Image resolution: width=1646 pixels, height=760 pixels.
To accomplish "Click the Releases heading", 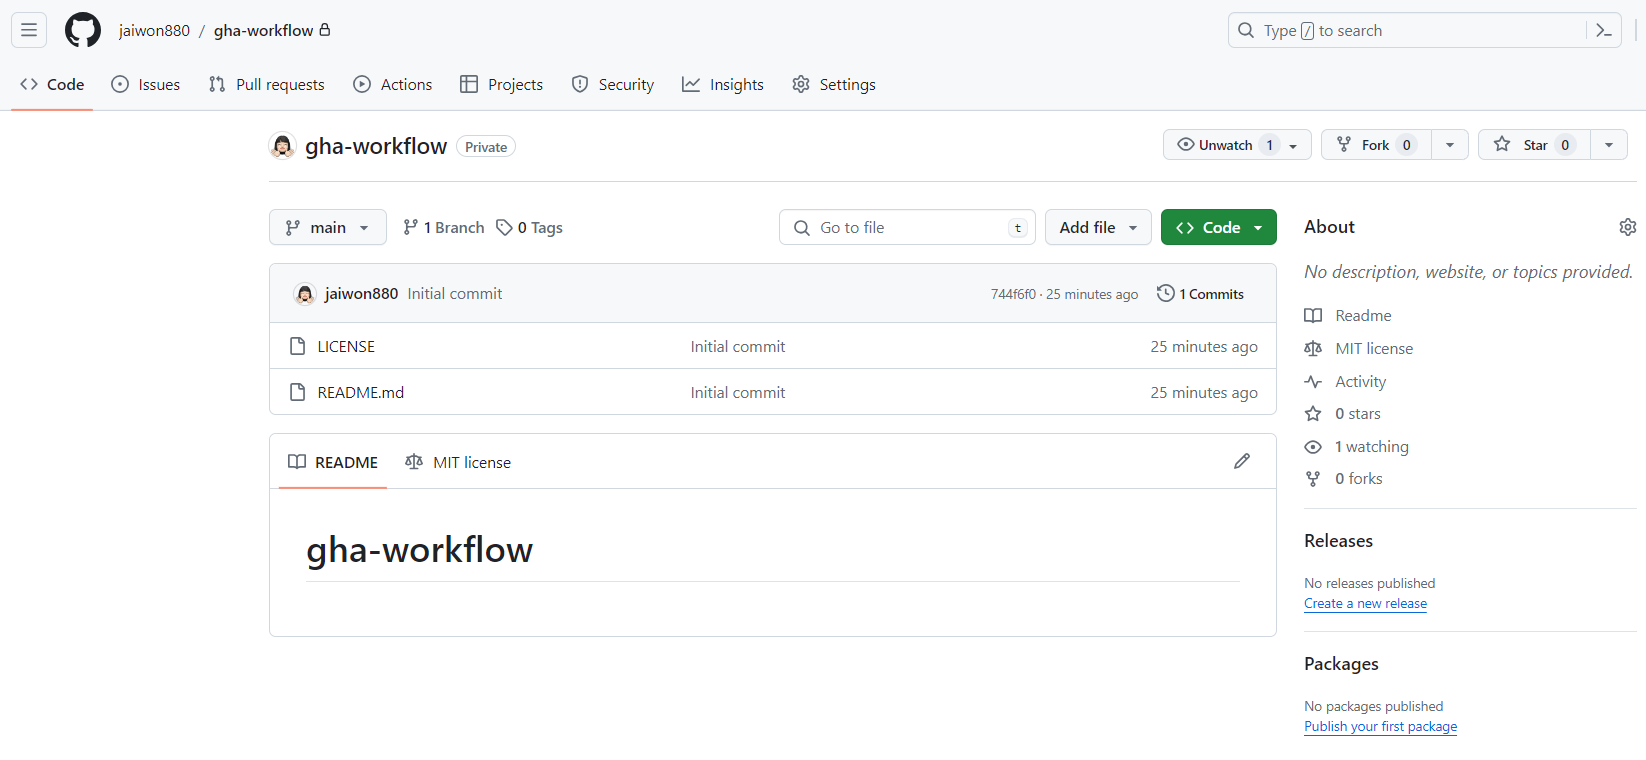I will click(1338, 541).
